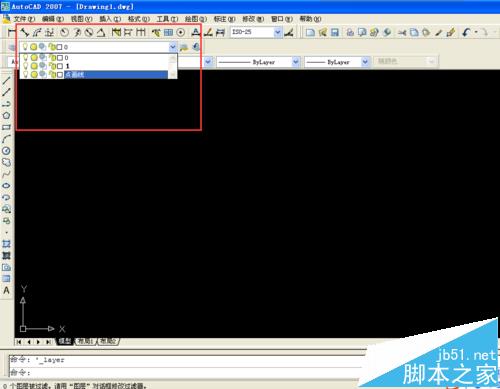Open the 插入 (Insert) menu
This screenshot has width=500, height=389.
coord(110,19)
